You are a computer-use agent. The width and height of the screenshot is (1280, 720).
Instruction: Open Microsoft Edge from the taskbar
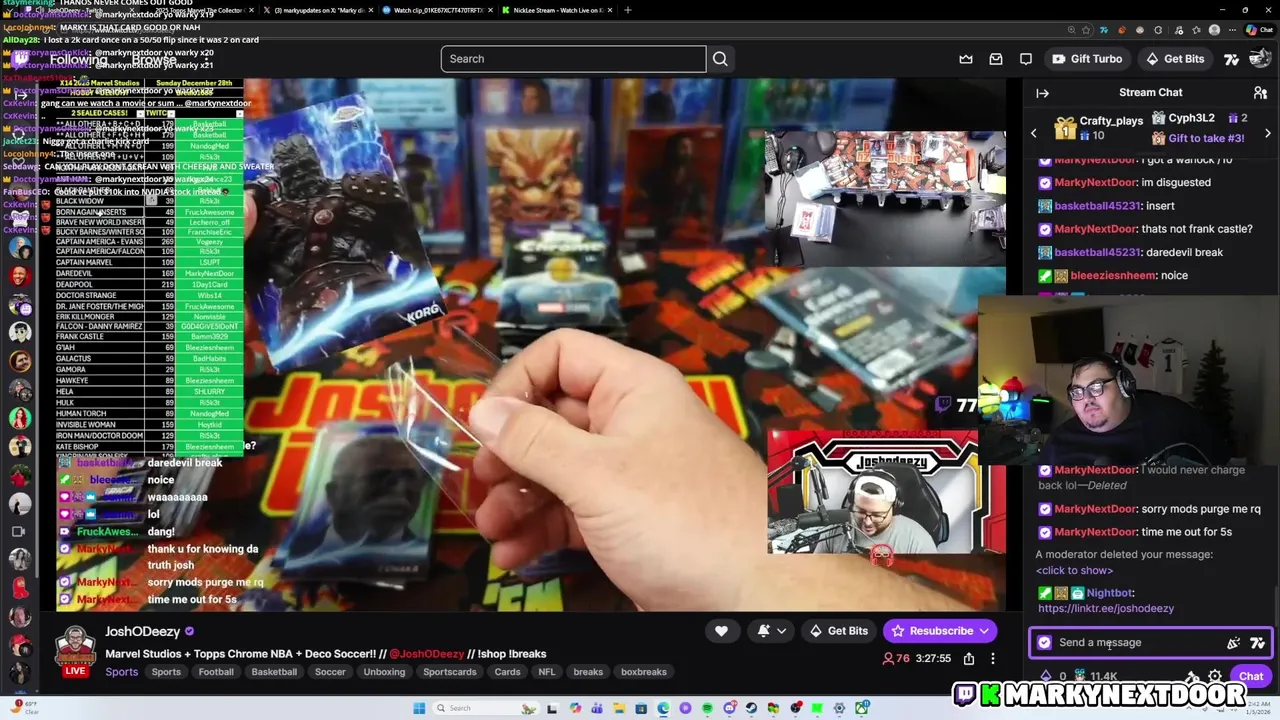coord(663,708)
